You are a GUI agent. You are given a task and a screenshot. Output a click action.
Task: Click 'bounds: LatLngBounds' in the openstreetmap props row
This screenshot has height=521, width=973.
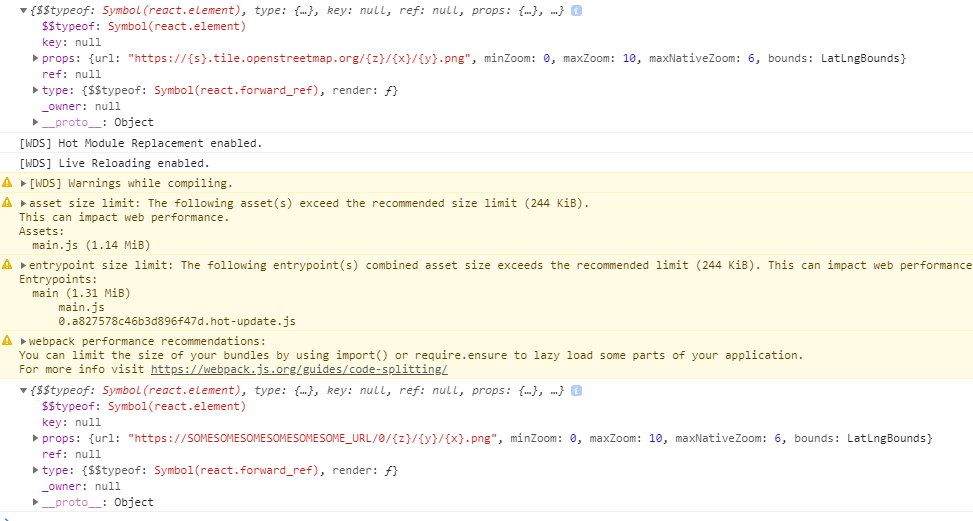[835, 58]
